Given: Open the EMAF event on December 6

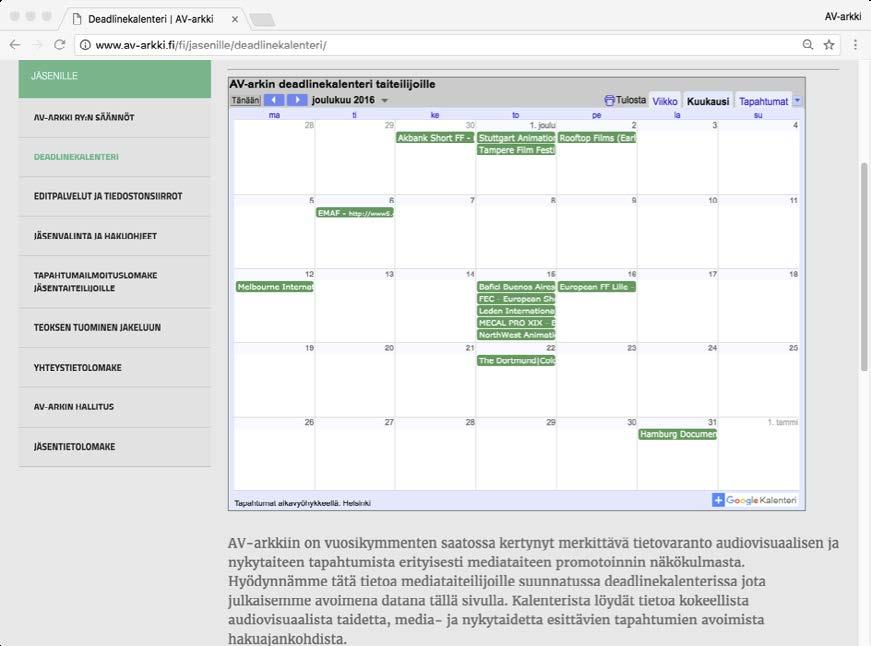Looking at the screenshot, I should point(355,213).
